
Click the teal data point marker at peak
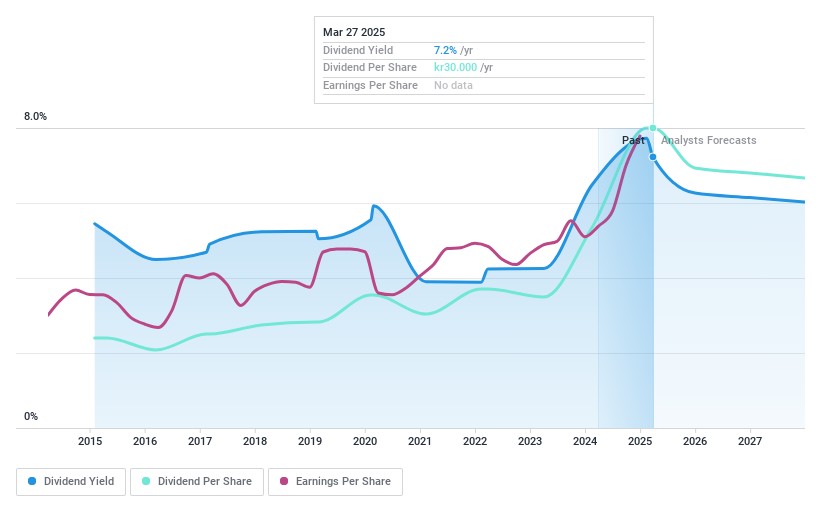click(653, 128)
